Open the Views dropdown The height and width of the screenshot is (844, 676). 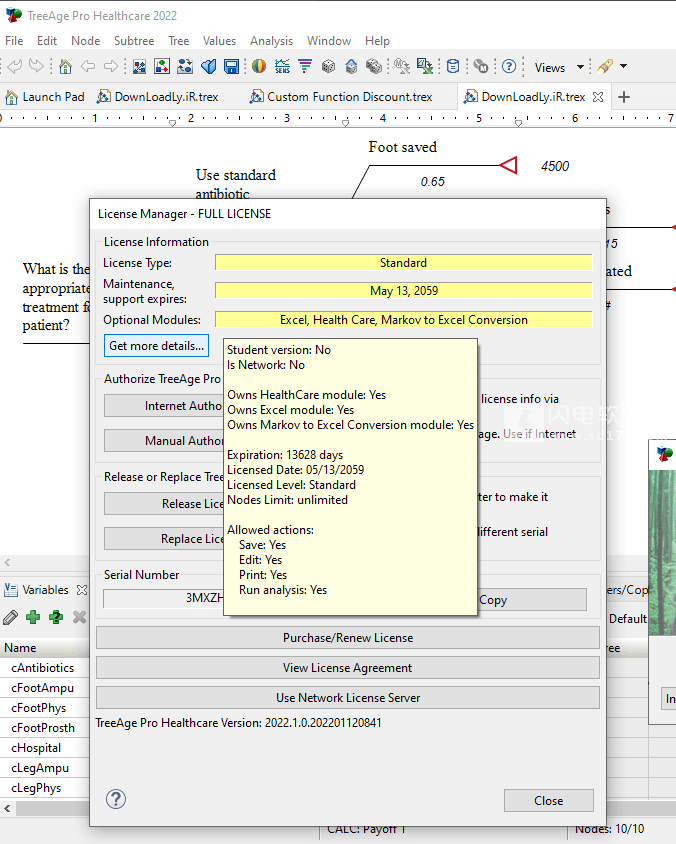(x=559, y=67)
